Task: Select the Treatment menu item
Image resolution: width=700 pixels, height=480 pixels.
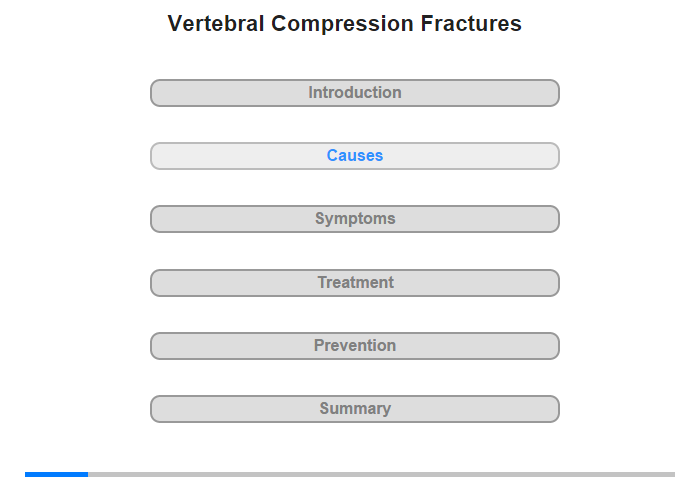Action: (354, 283)
